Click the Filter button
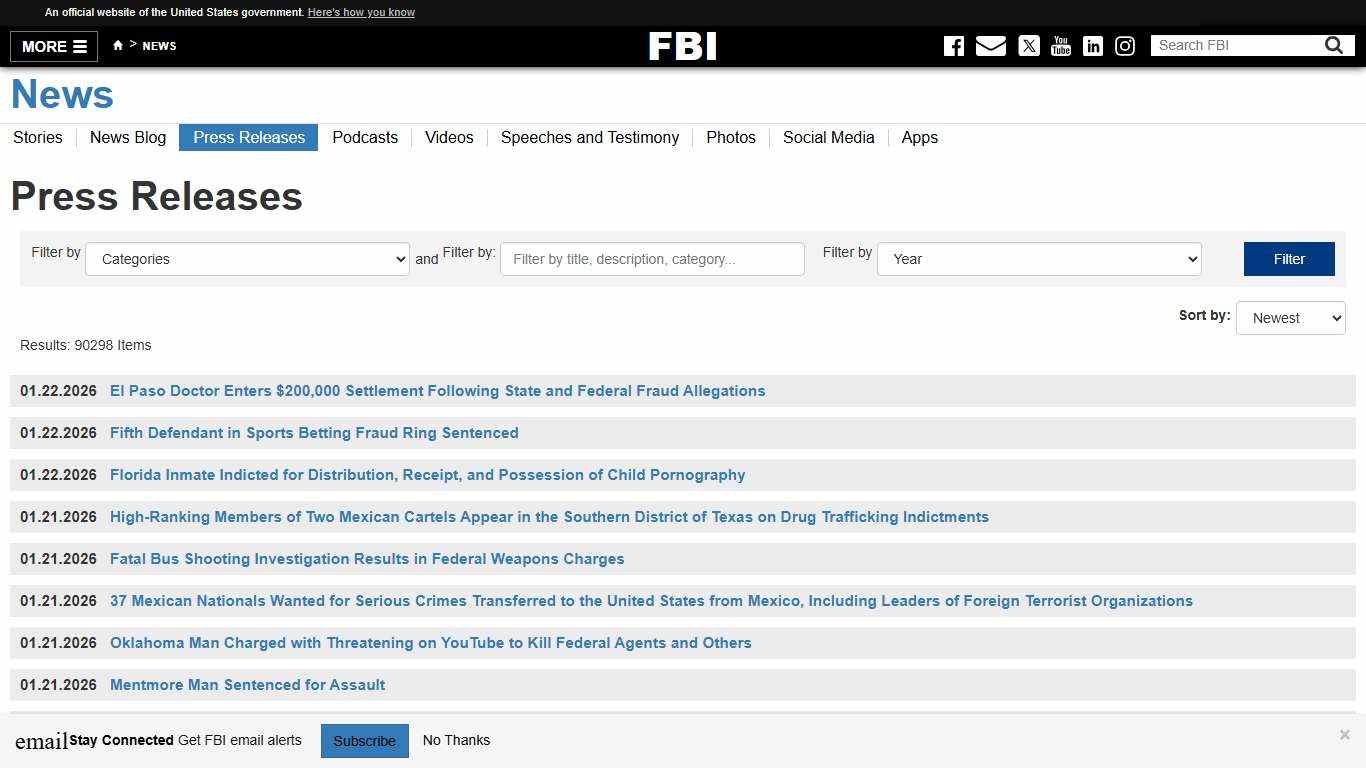The image size is (1366, 768). click(1288, 259)
